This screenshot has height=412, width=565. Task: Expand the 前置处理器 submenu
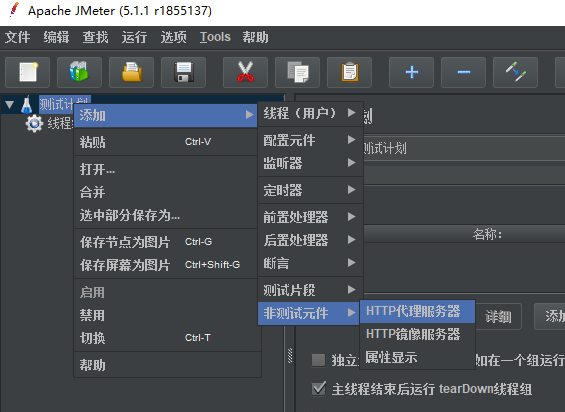pos(310,217)
